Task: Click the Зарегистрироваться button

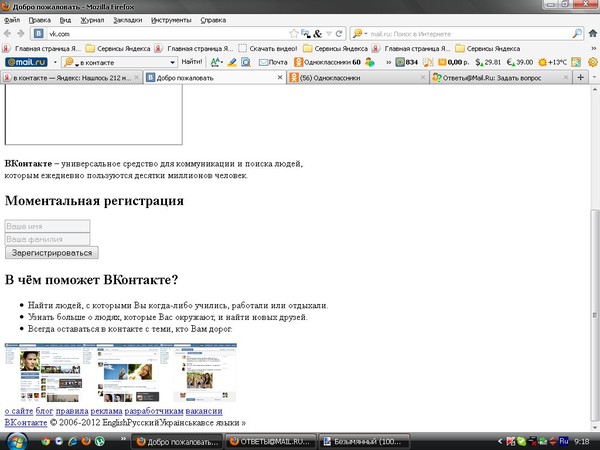Action: coord(52,253)
